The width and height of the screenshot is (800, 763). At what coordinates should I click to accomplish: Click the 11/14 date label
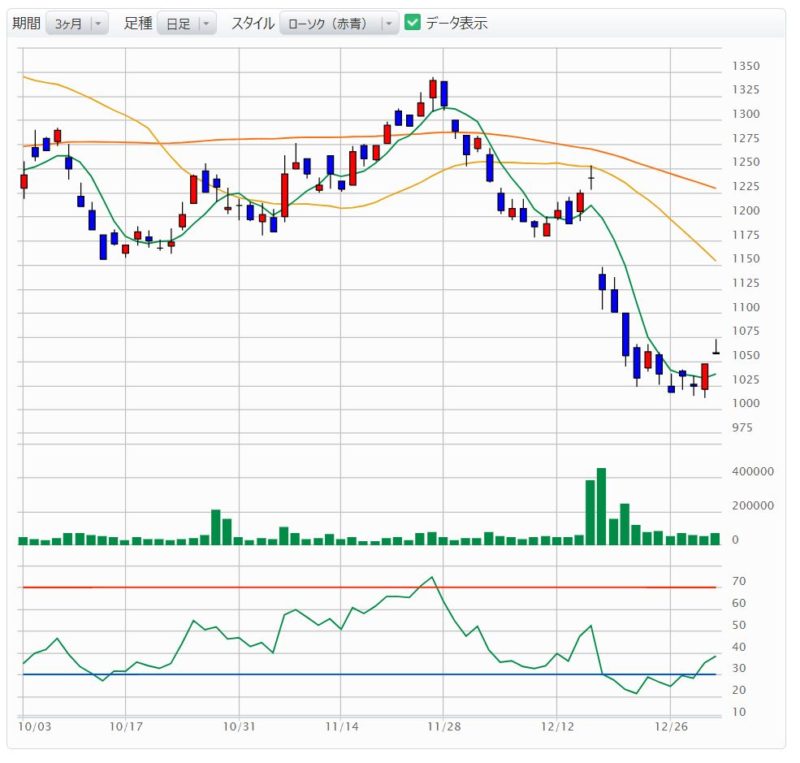click(x=342, y=726)
